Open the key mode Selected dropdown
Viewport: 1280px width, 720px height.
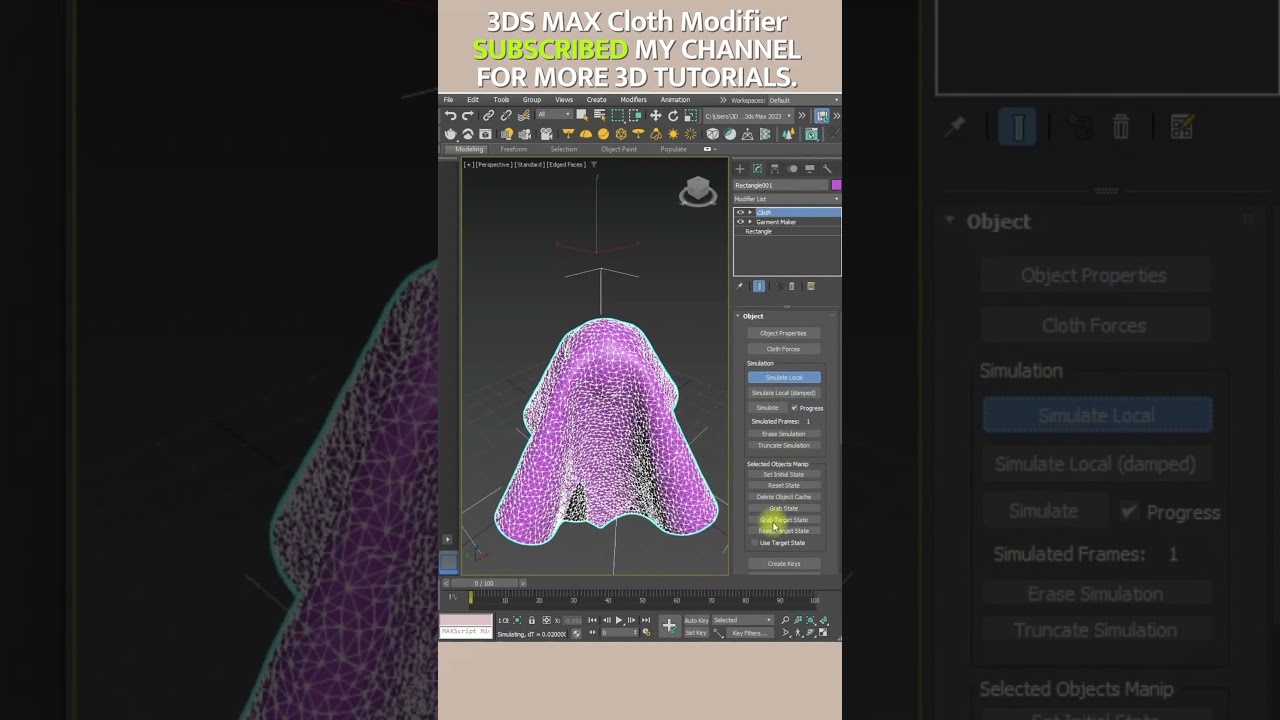pyautogui.click(x=742, y=620)
